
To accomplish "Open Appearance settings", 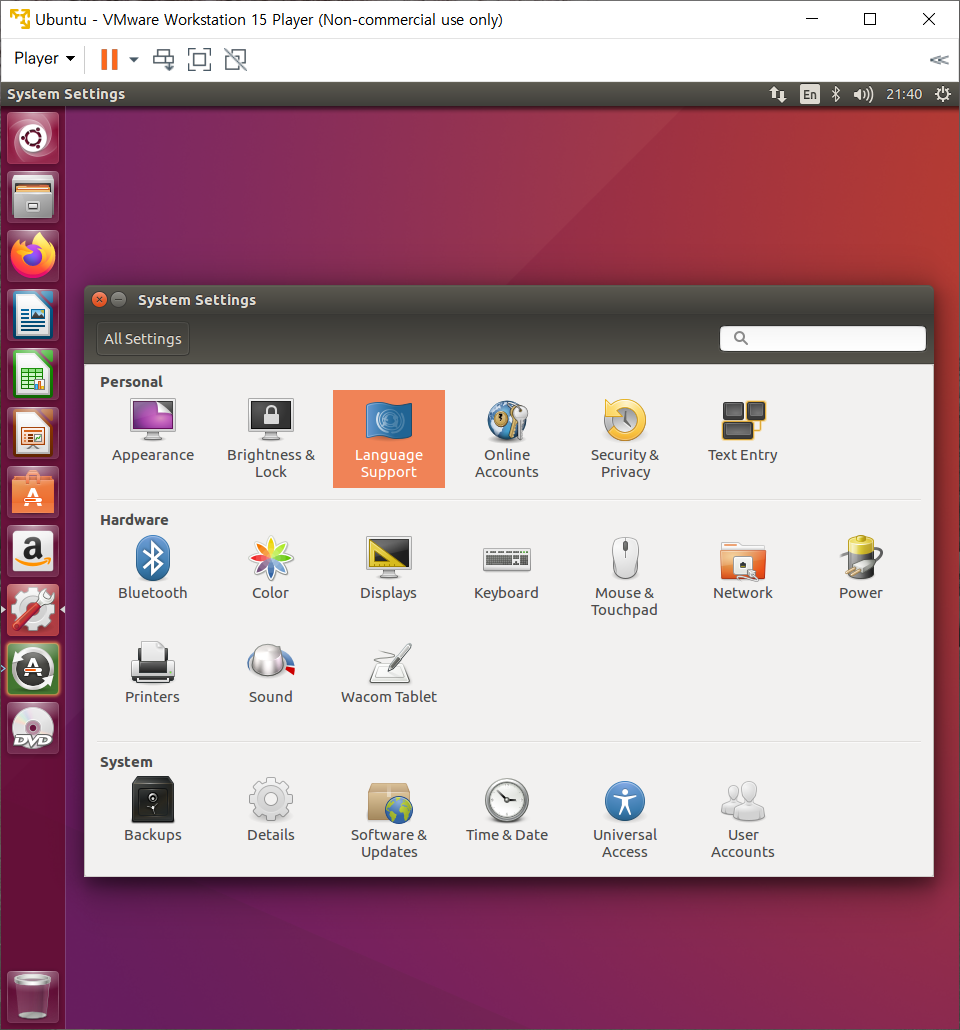I will tap(152, 431).
